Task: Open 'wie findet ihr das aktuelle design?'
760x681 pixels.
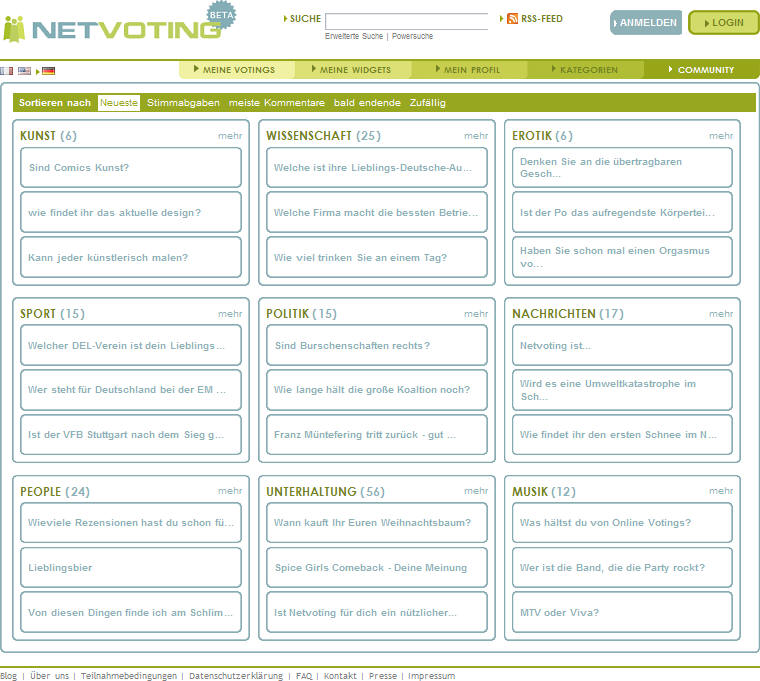Action: click(x=131, y=212)
